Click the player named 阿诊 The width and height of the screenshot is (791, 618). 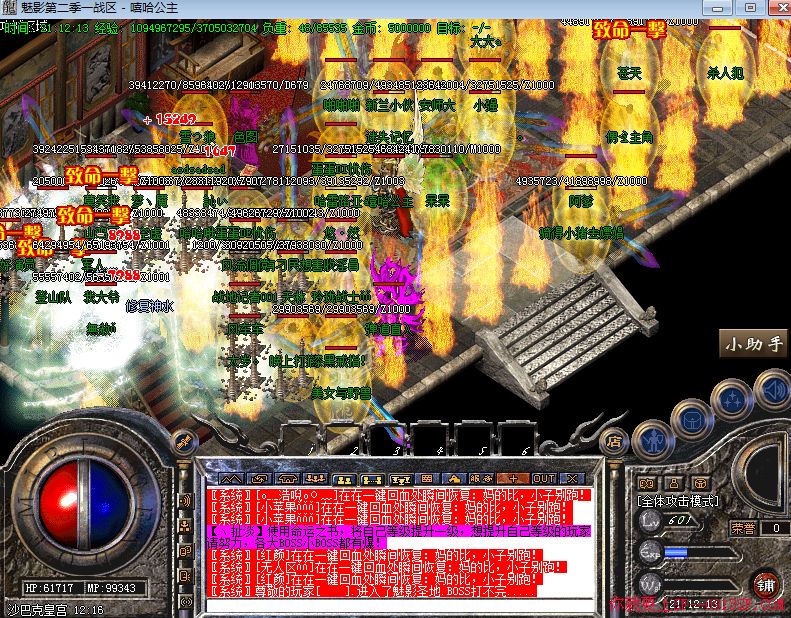click(581, 202)
